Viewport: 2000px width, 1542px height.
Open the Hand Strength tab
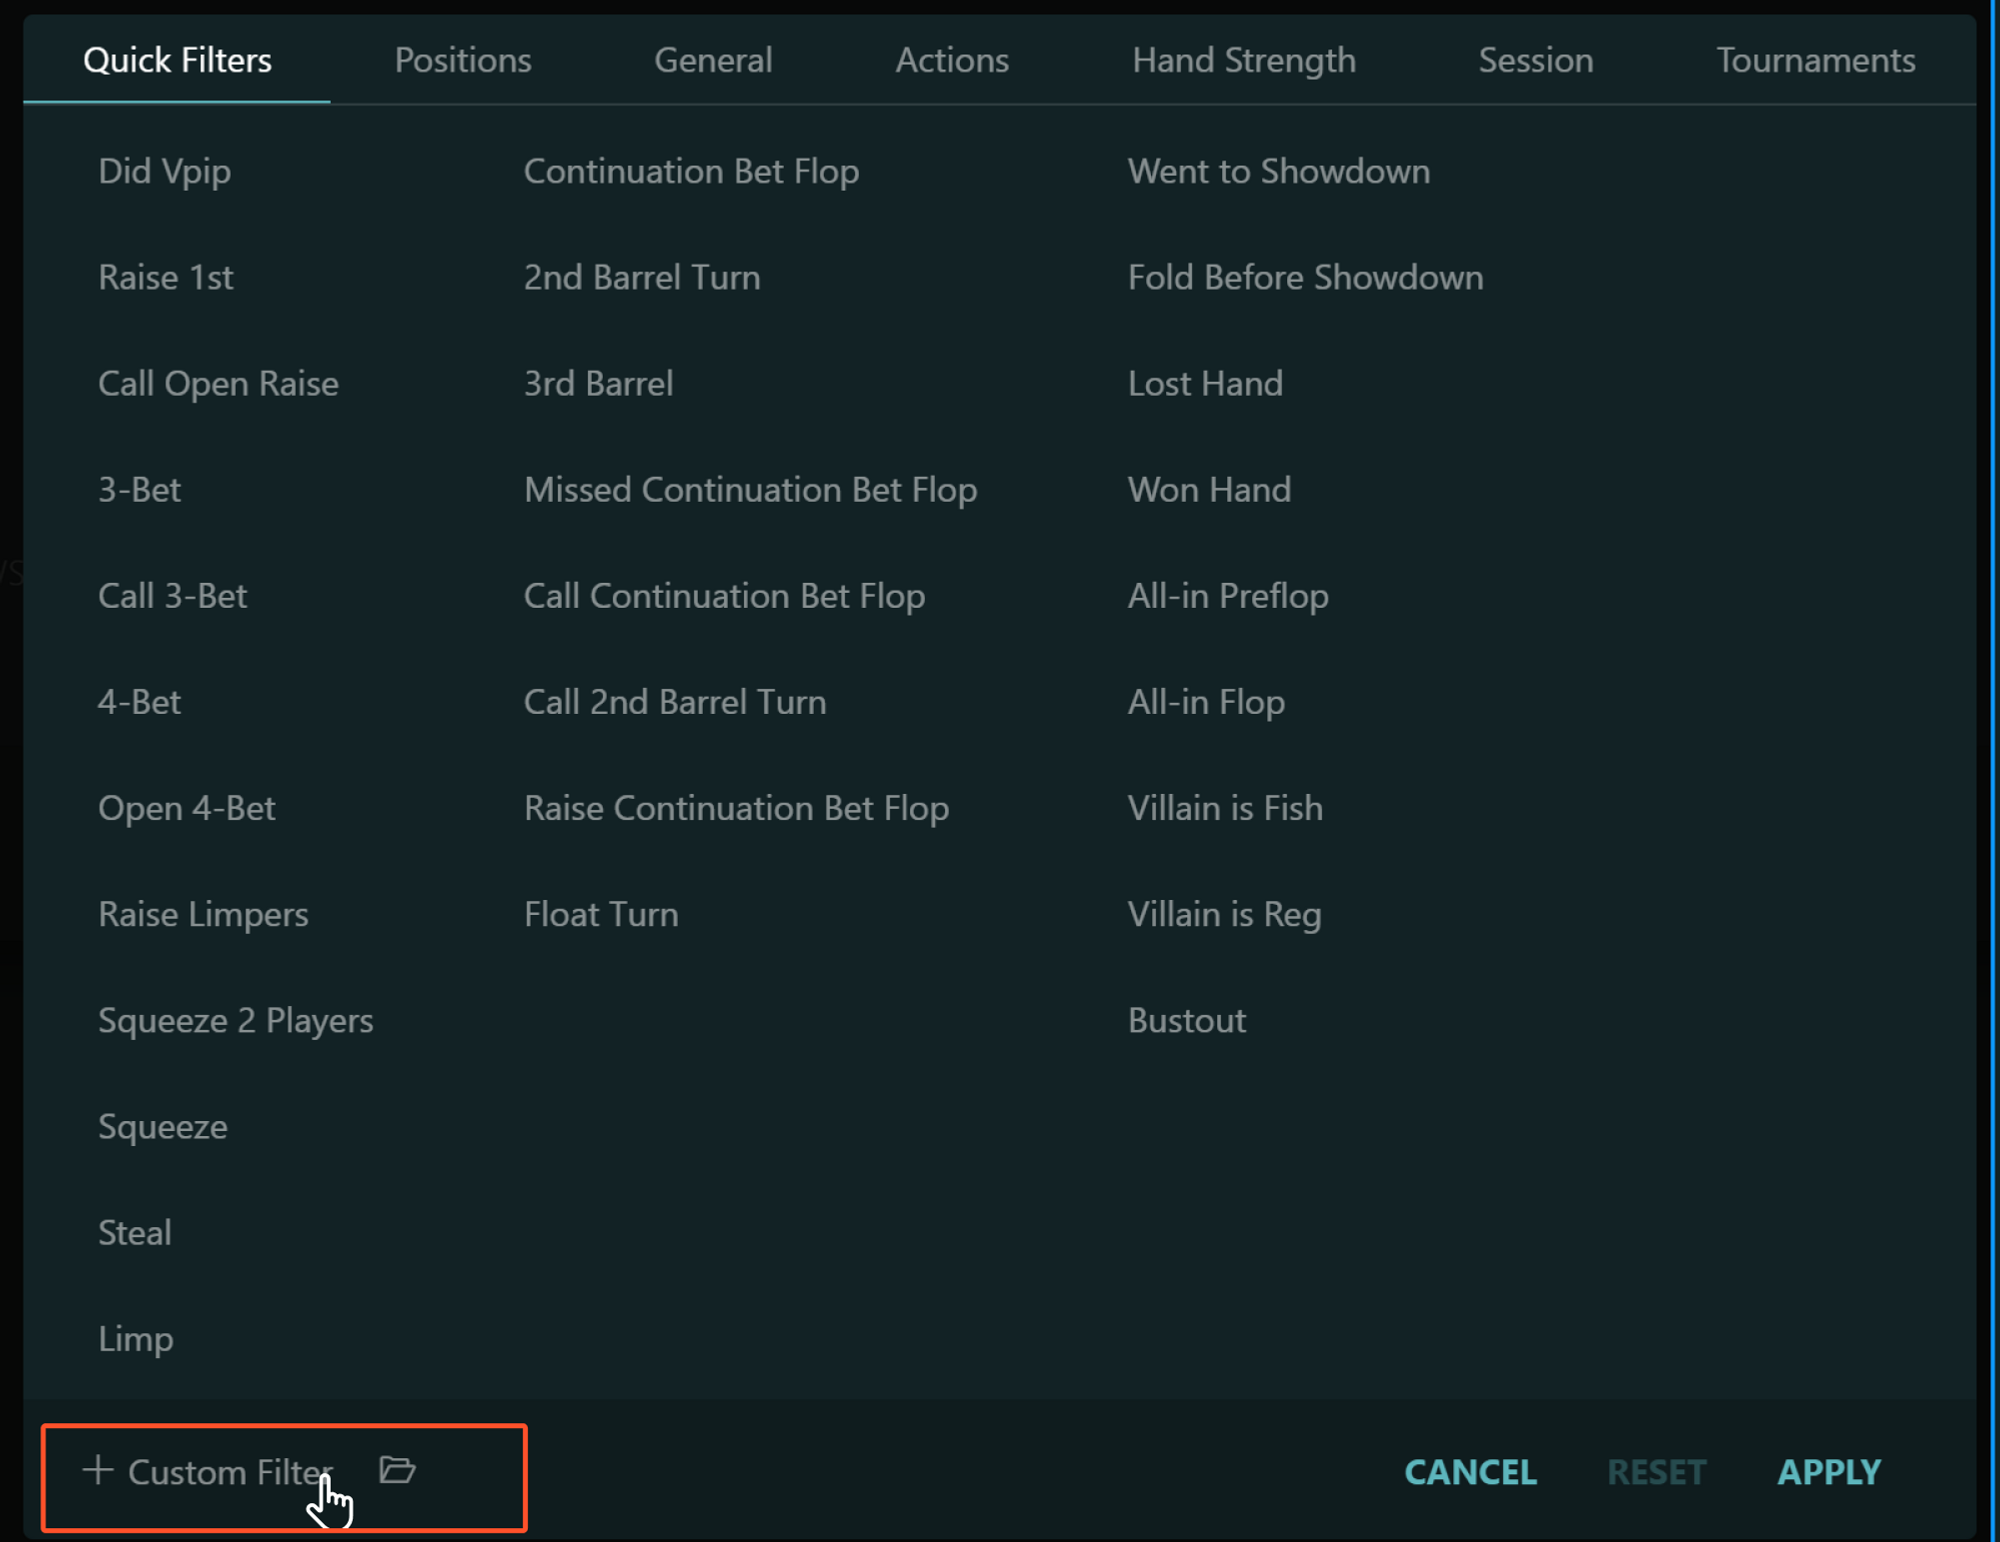point(1243,60)
